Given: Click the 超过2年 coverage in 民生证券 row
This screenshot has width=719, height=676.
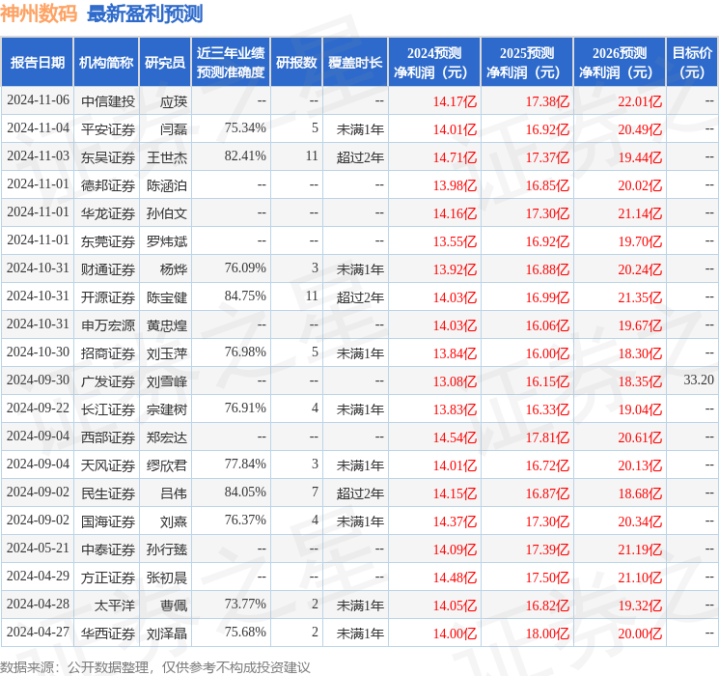Looking at the screenshot, I should 360,493.
